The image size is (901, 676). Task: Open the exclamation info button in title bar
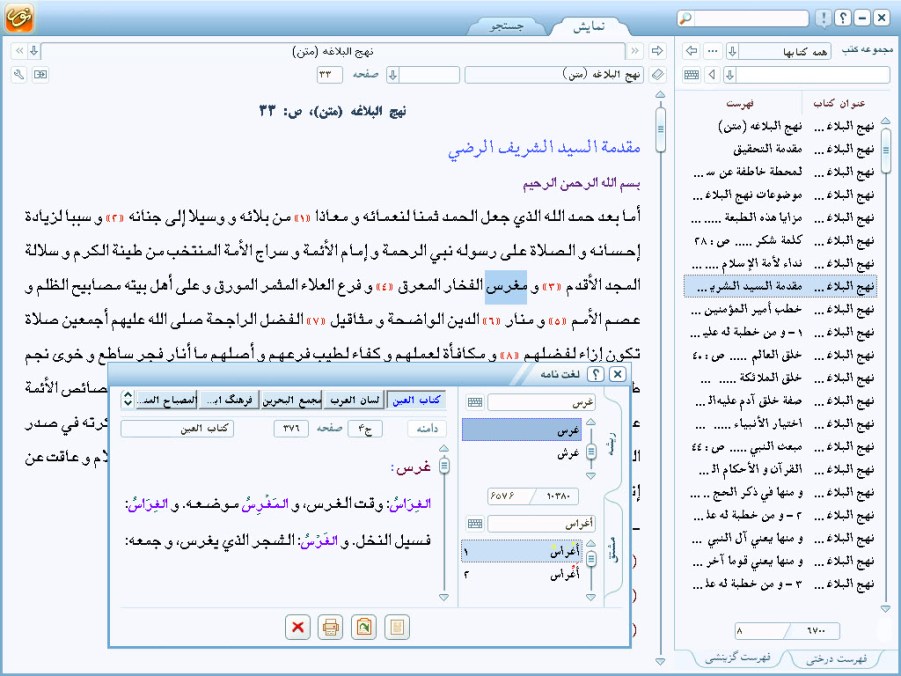823,18
